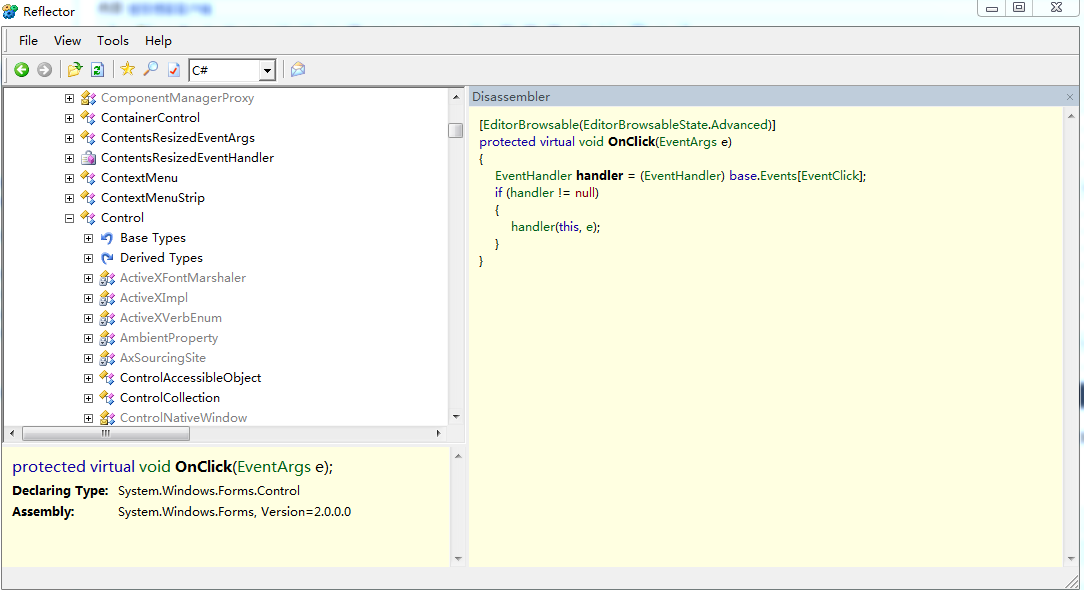Open the Help menu

pos(158,41)
